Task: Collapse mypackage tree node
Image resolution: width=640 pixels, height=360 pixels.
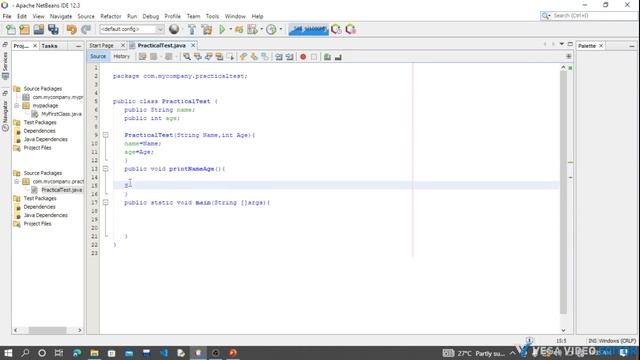Action: 17,105
